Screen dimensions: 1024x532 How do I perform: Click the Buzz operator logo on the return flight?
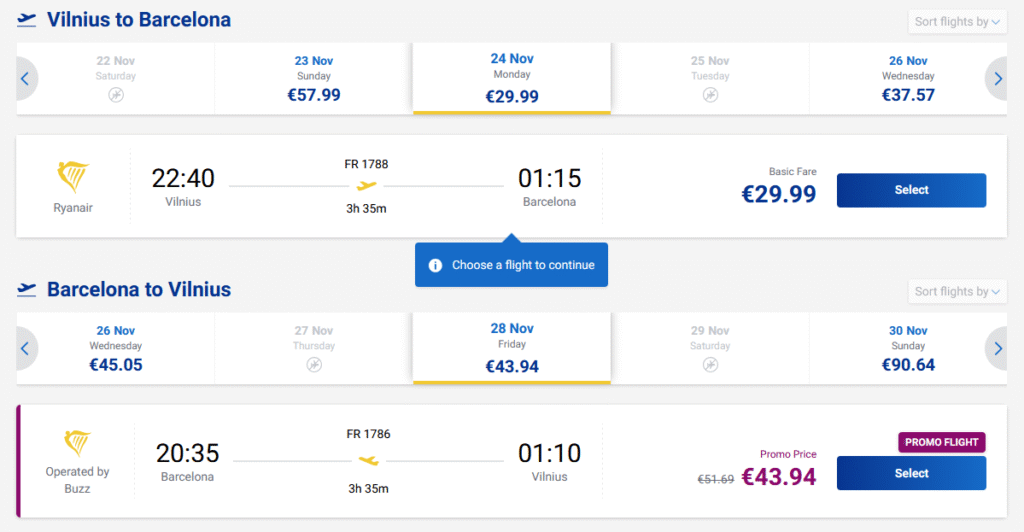tap(77, 445)
